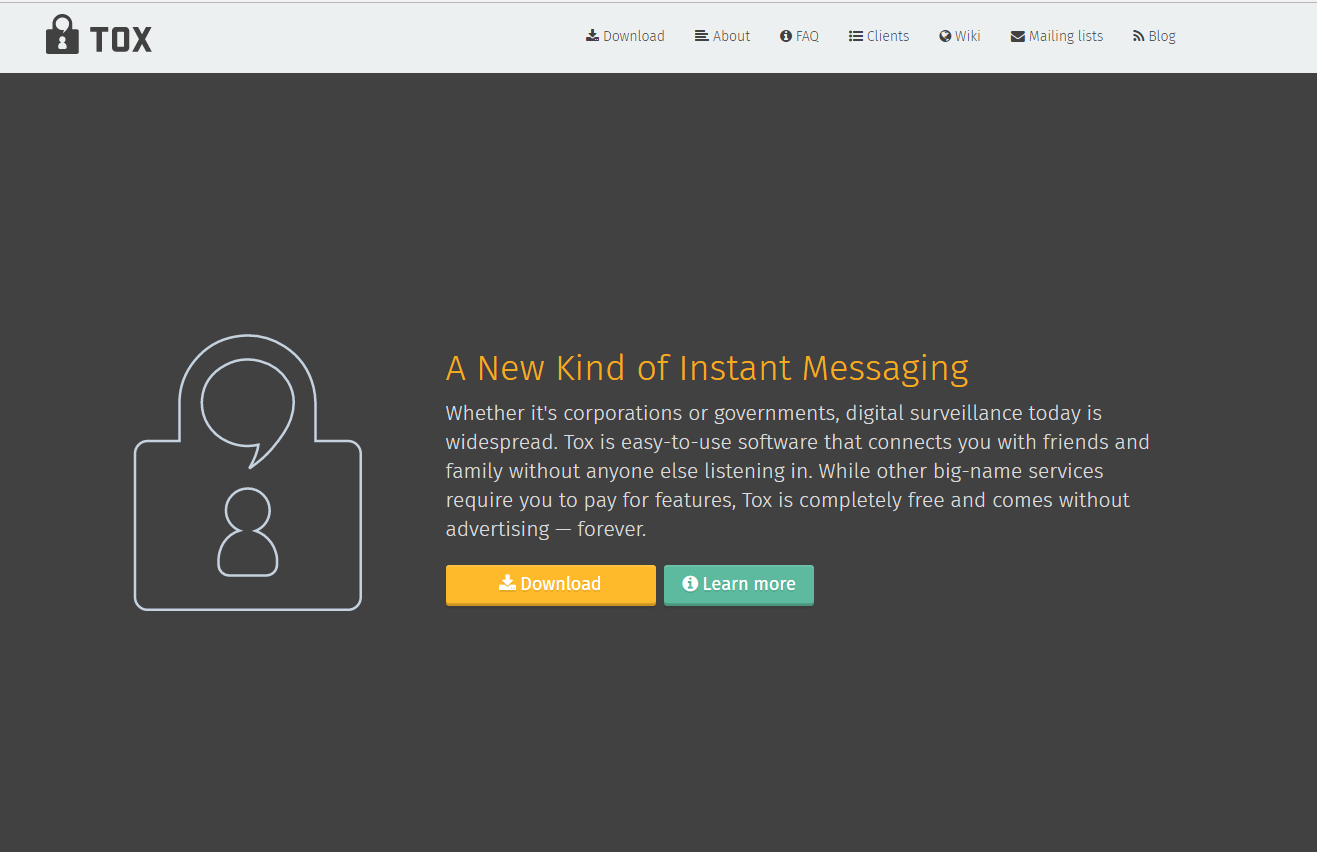Click the FAQ info circle icon
Viewport: 1317px width, 852px height.
(786, 36)
